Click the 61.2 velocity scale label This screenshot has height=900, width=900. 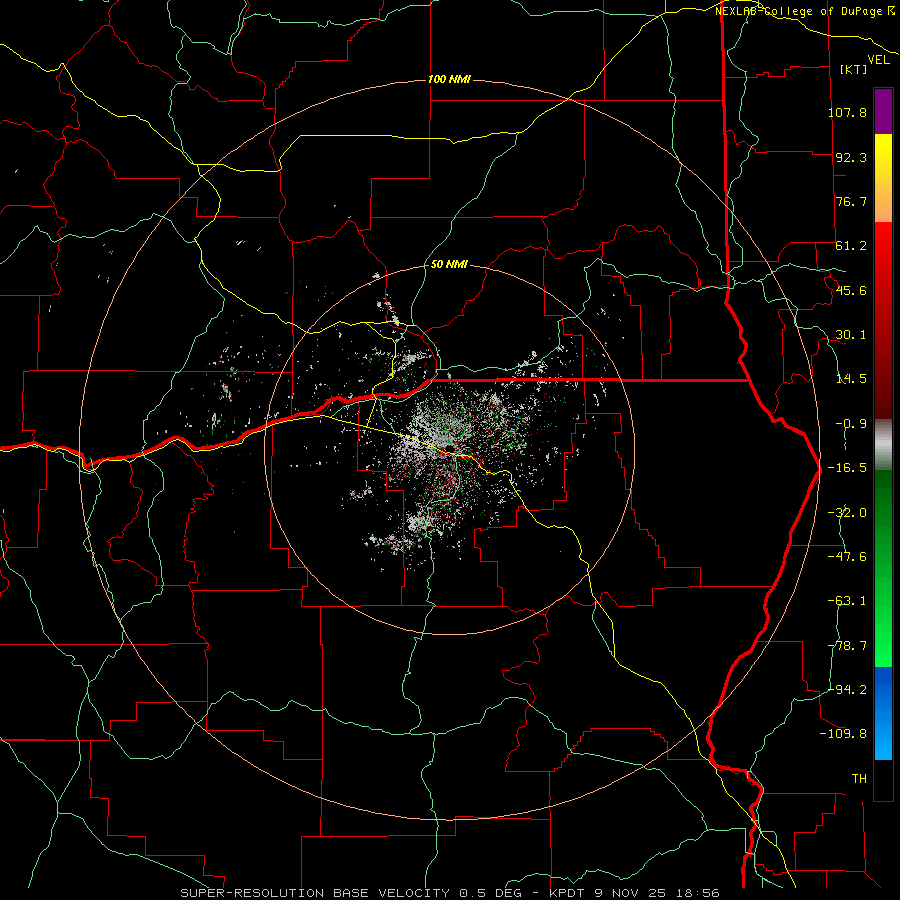(x=851, y=246)
